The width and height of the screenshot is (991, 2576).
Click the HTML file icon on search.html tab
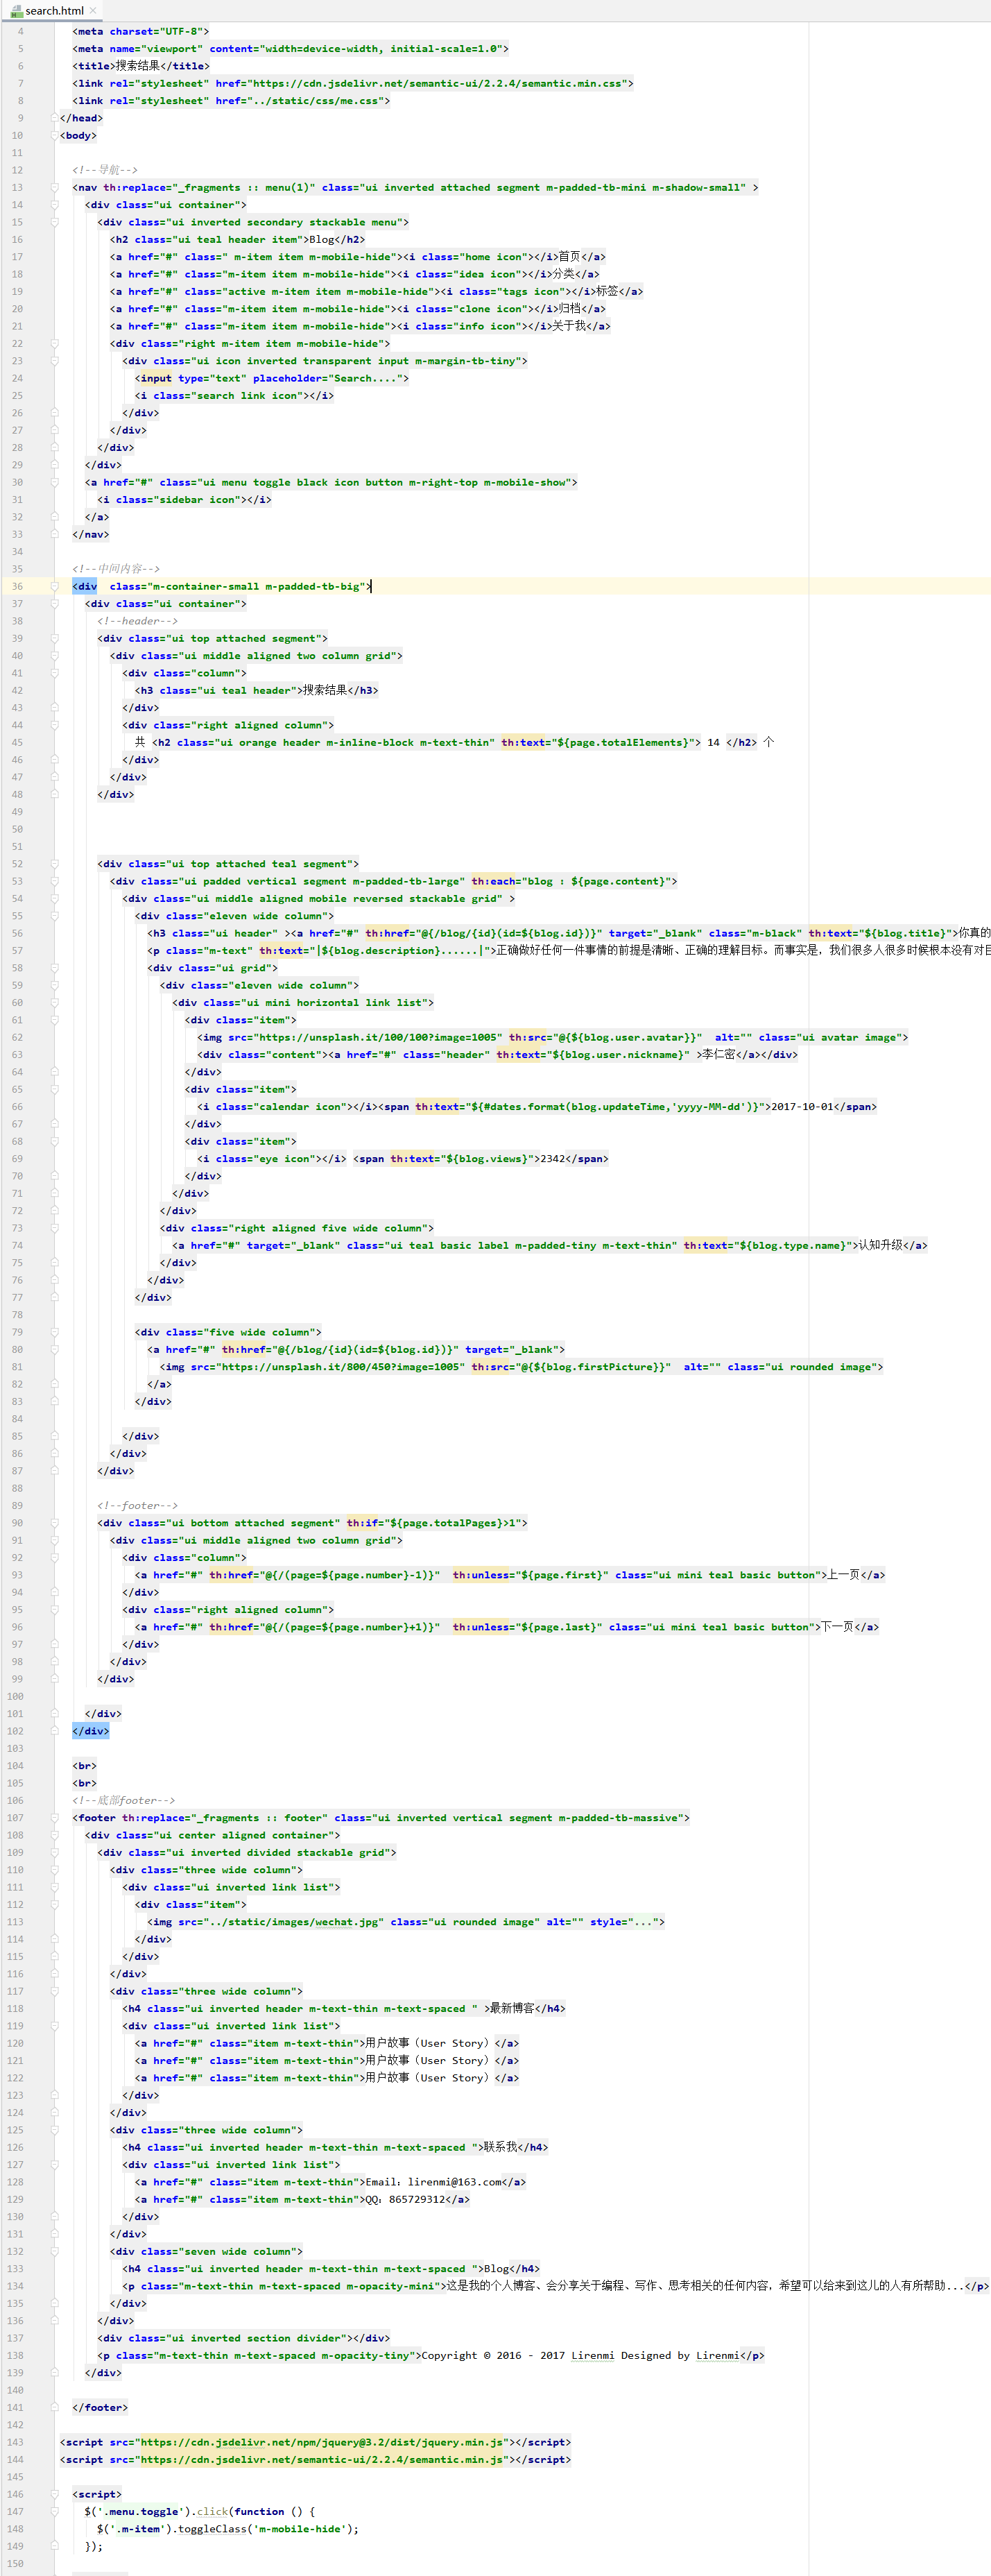pos(16,11)
